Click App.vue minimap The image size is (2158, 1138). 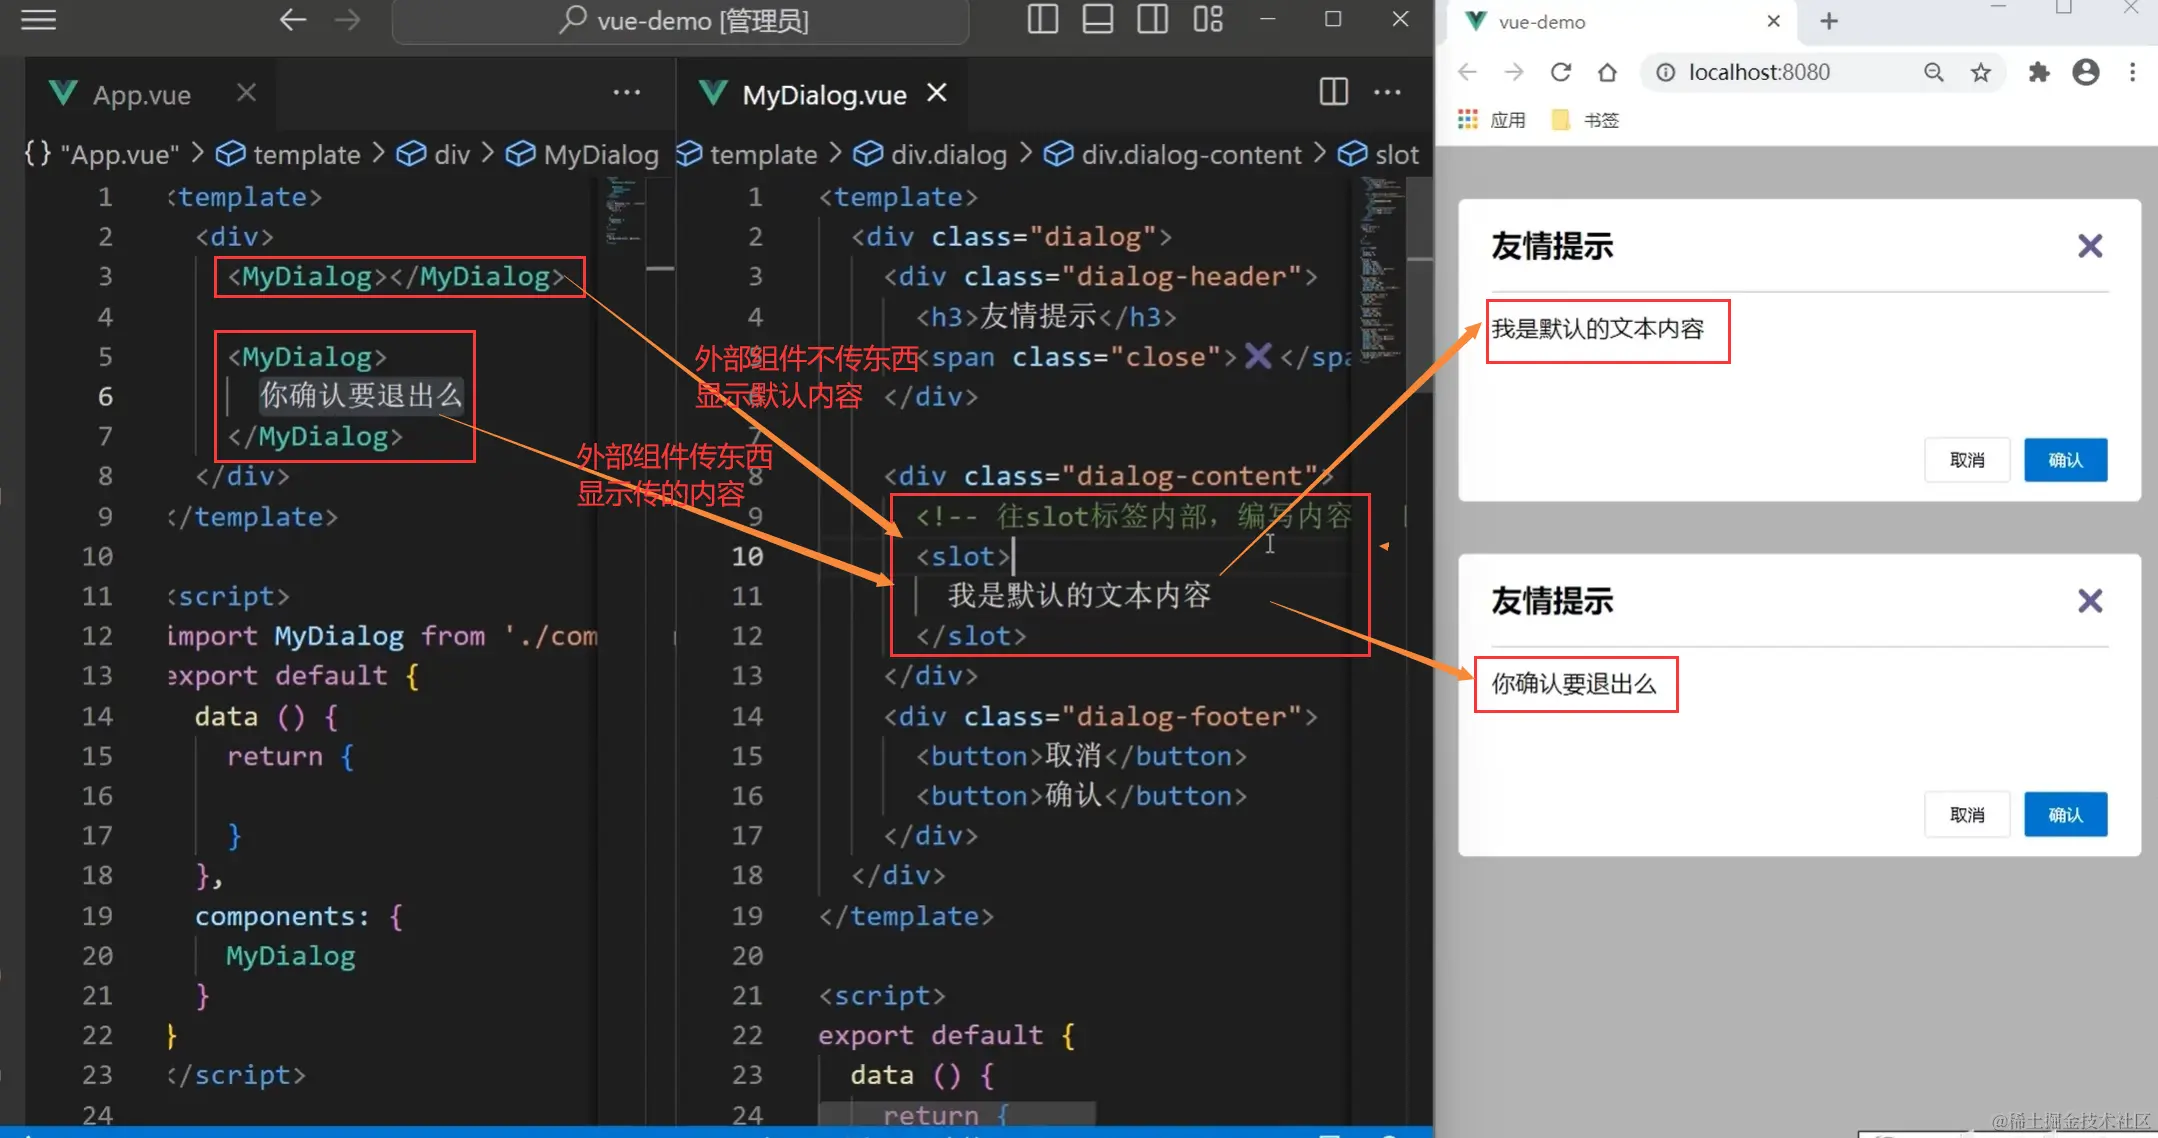[623, 212]
